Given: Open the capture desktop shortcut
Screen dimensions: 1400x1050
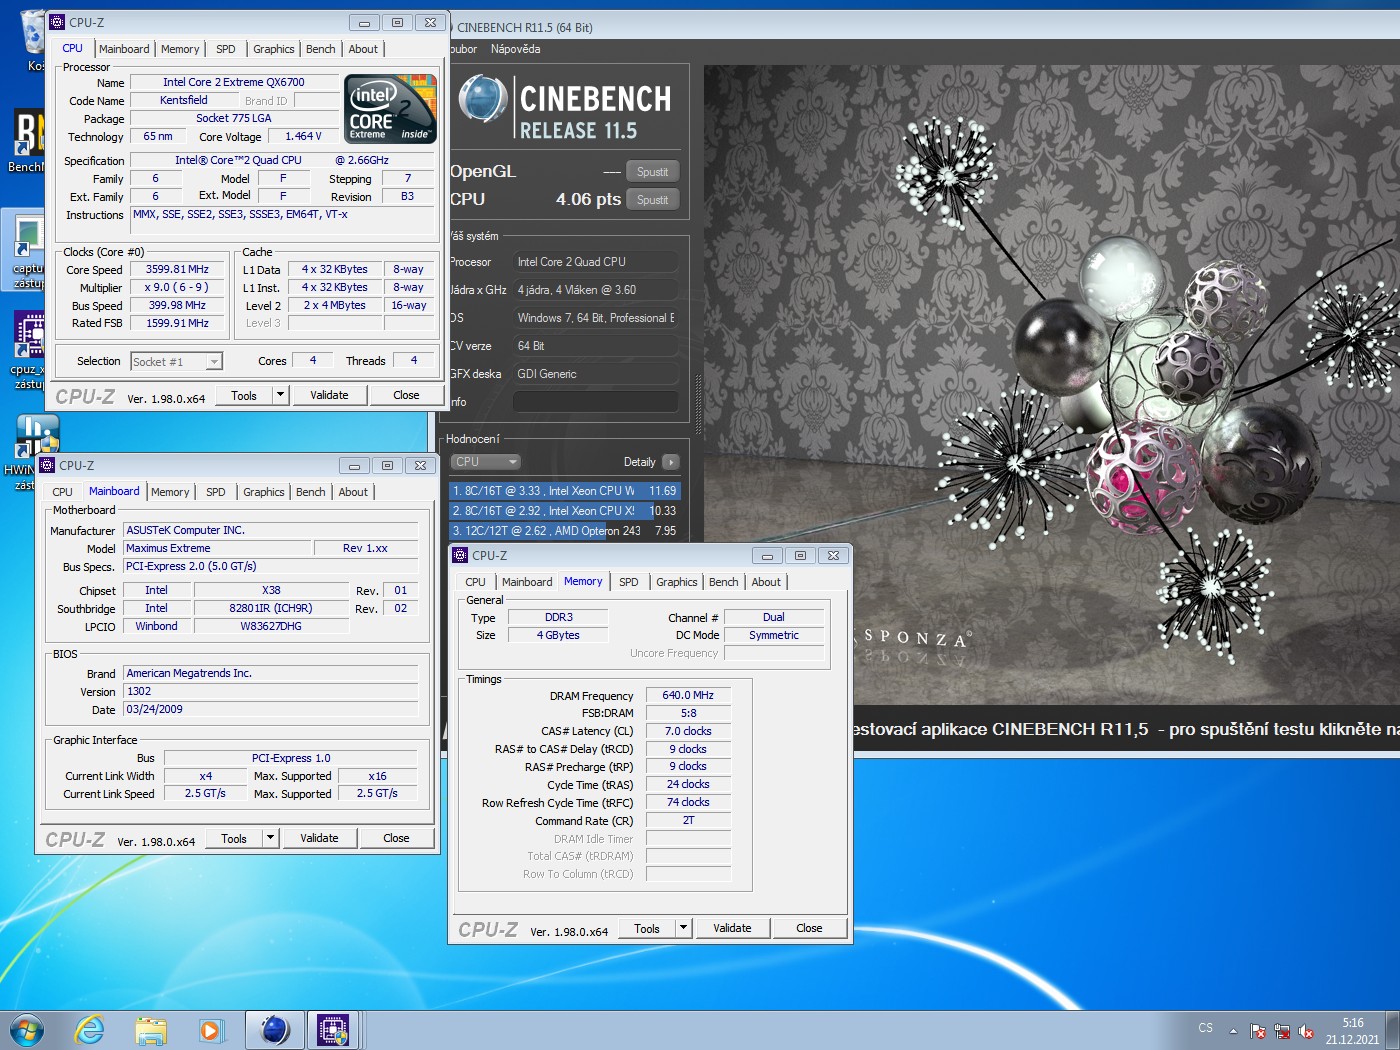Looking at the screenshot, I should coord(28,250).
